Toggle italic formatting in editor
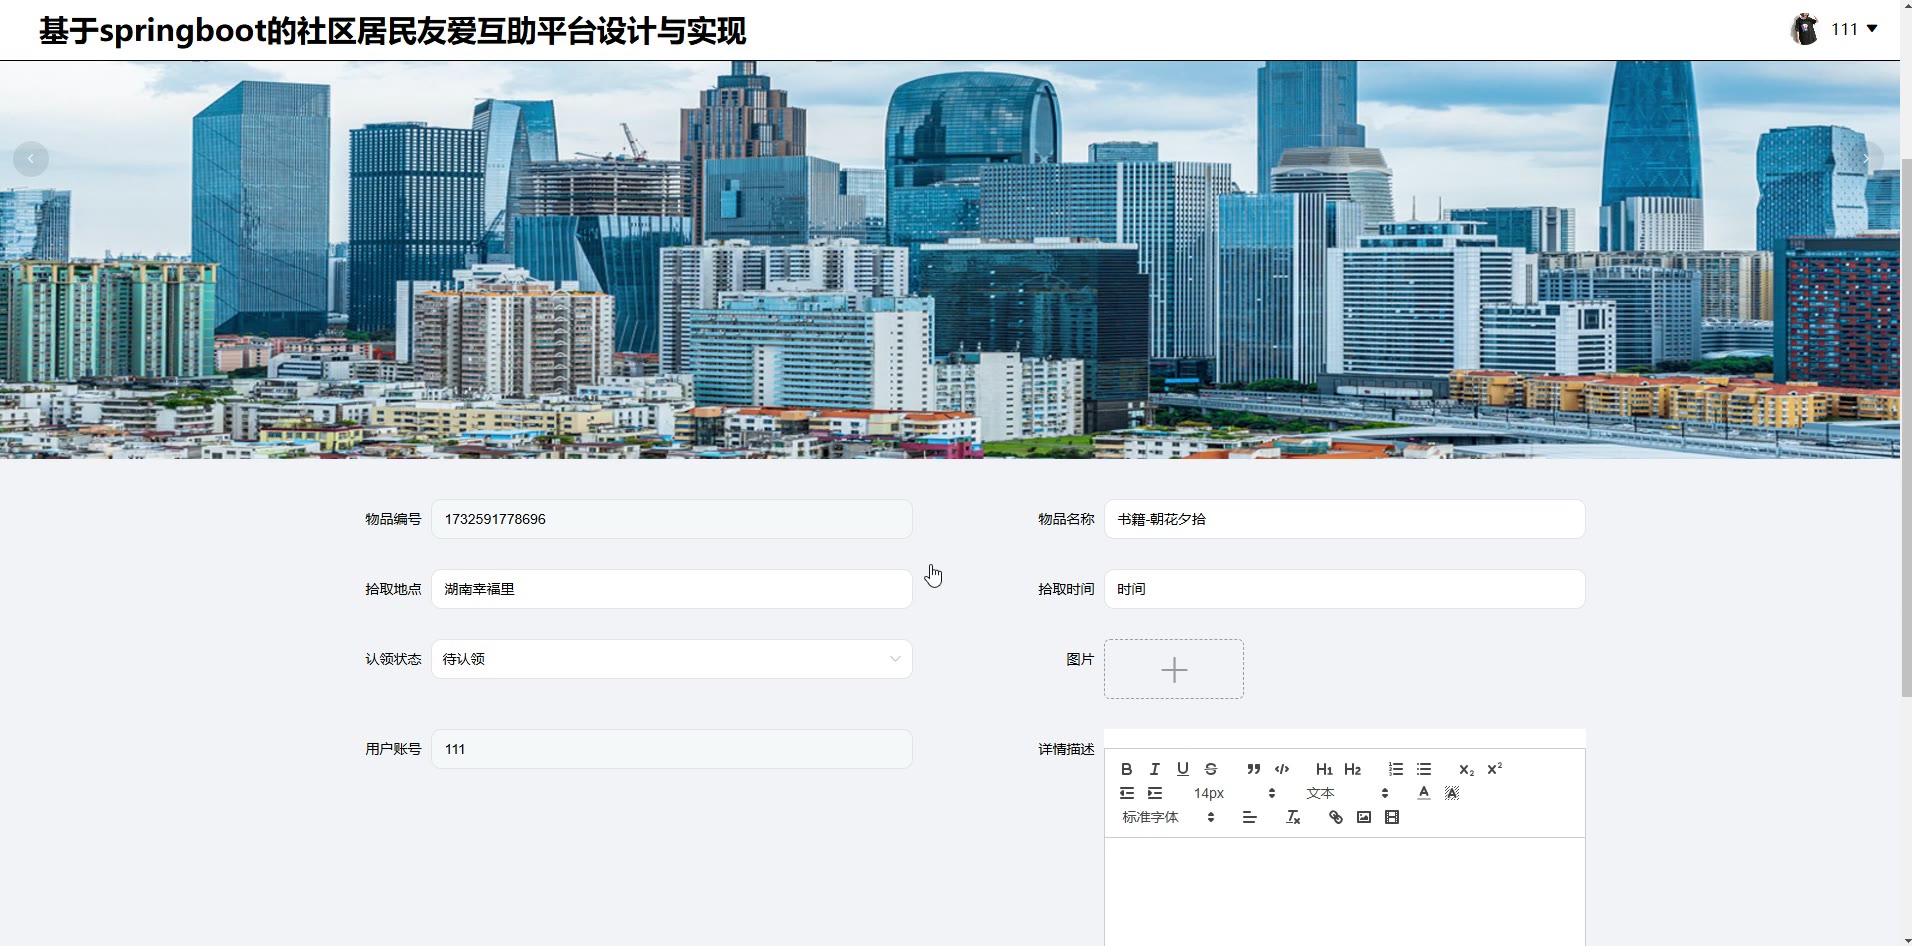This screenshot has width=1912, height=946. click(x=1154, y=769)
